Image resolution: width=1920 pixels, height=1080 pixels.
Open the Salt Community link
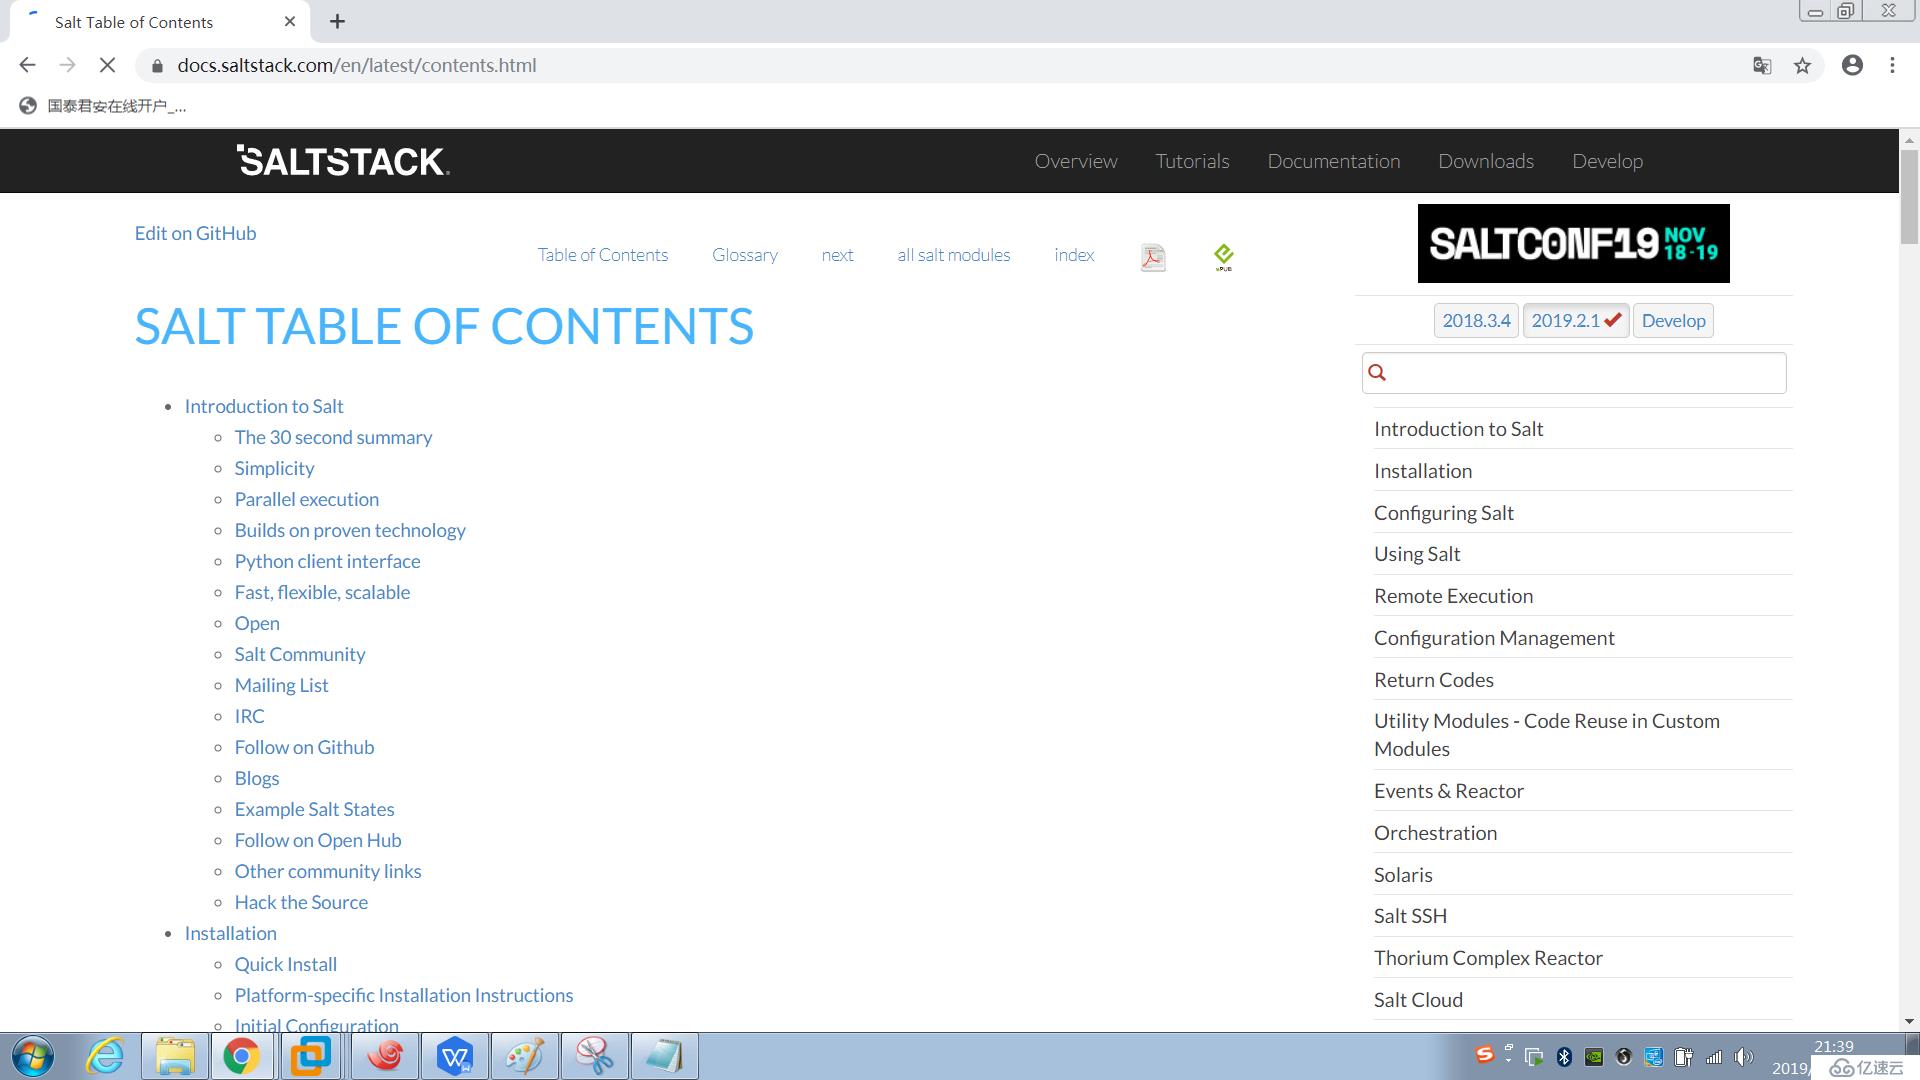(x=300, y=654)
